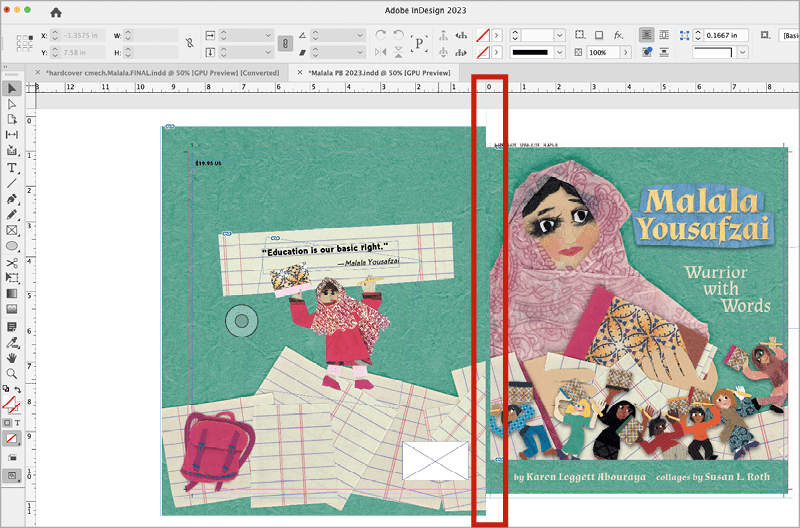
Task: Pick the Scissors tool
Action: coord(12,263)
